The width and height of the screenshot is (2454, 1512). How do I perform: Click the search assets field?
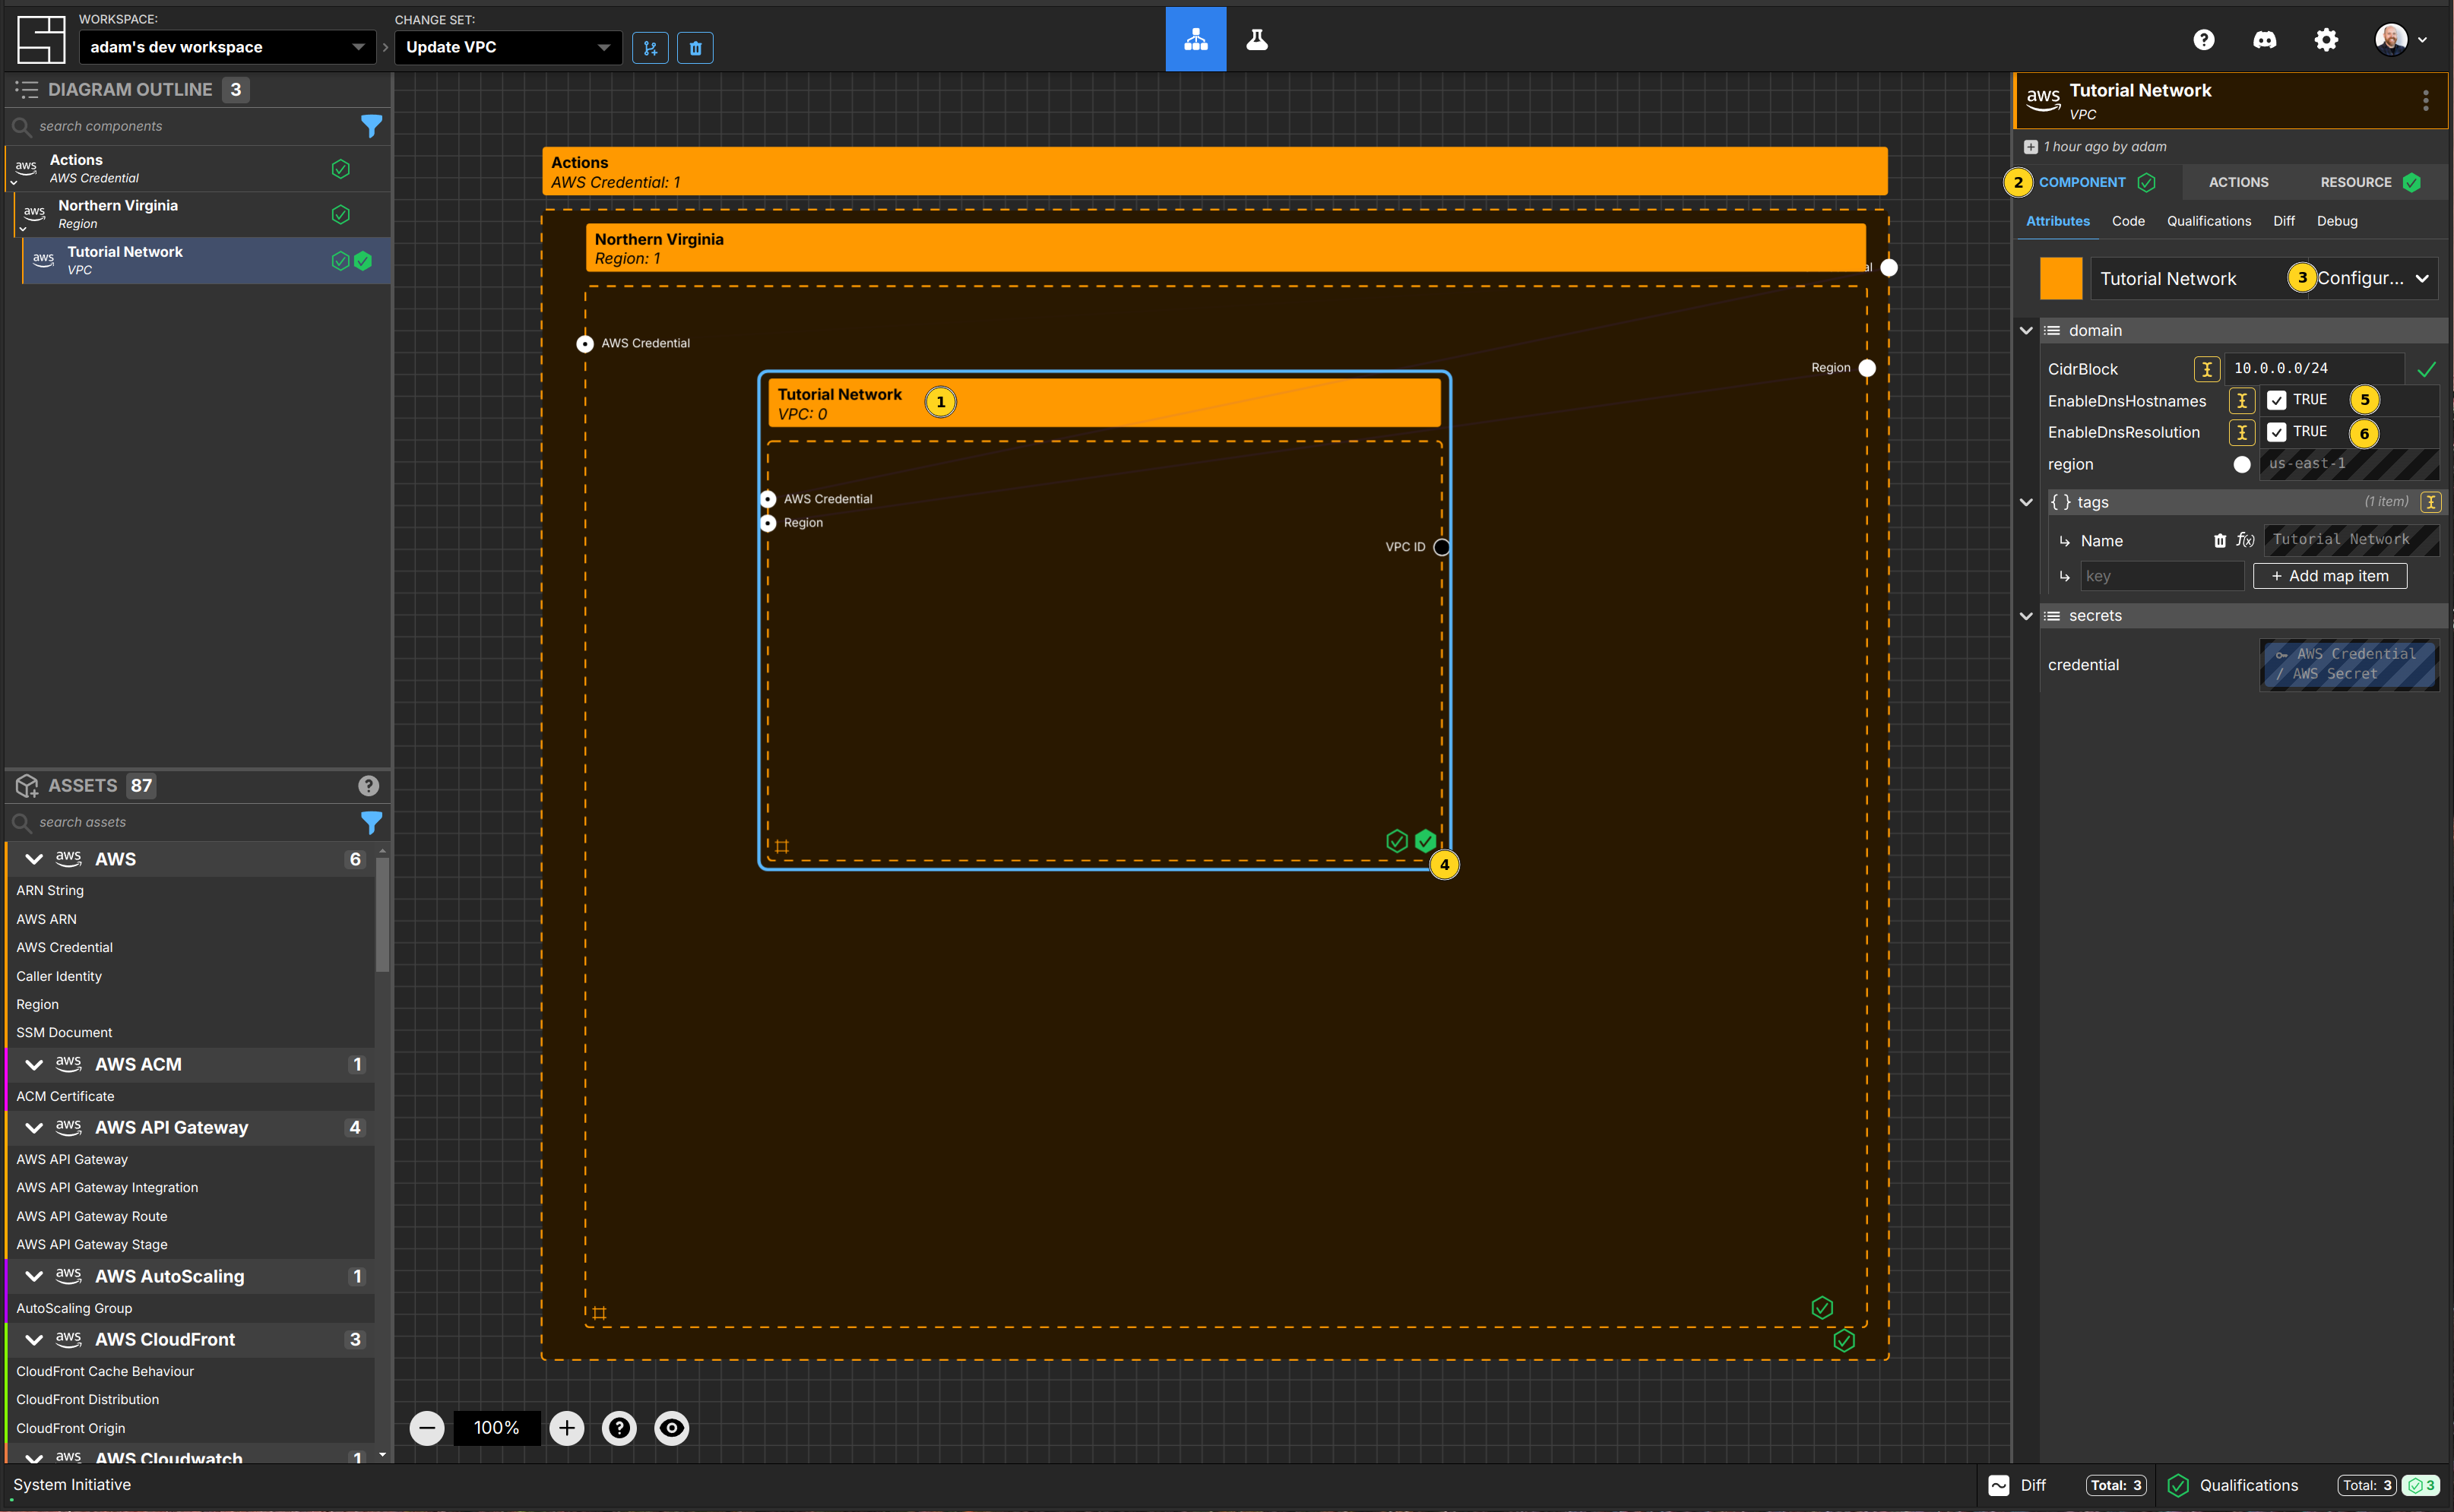click(x=196, y=822)
